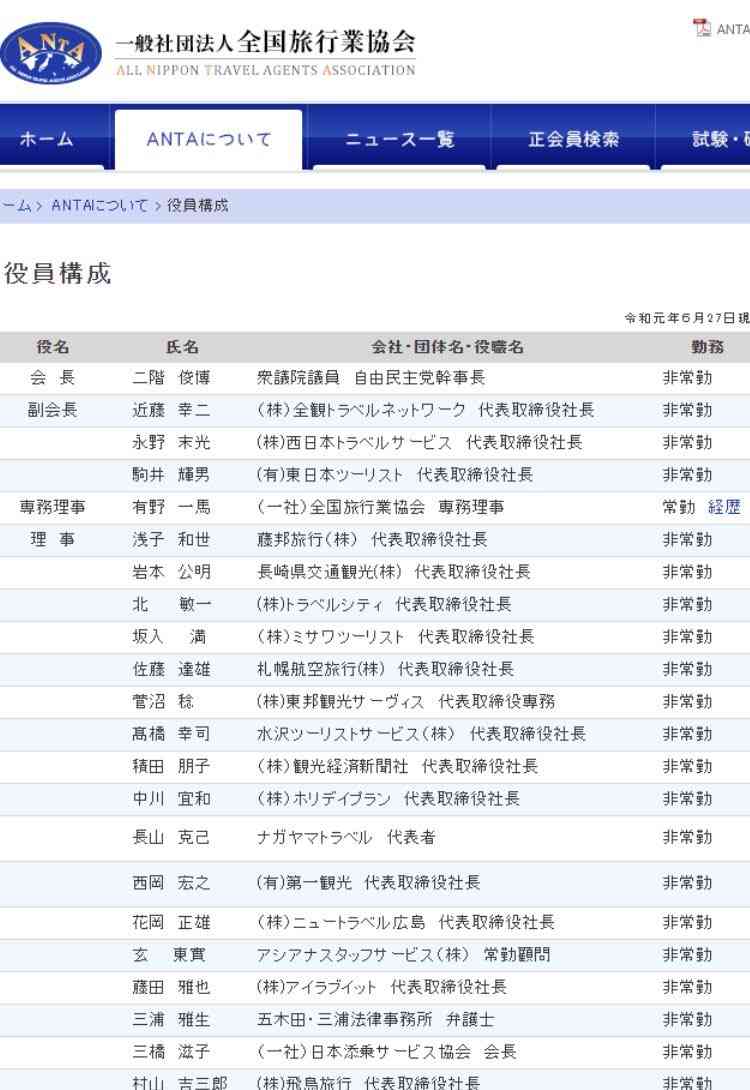Click 常勤 status in 有野 一馬 row
Screen dimensions: 750x1090
coord(679,507)
